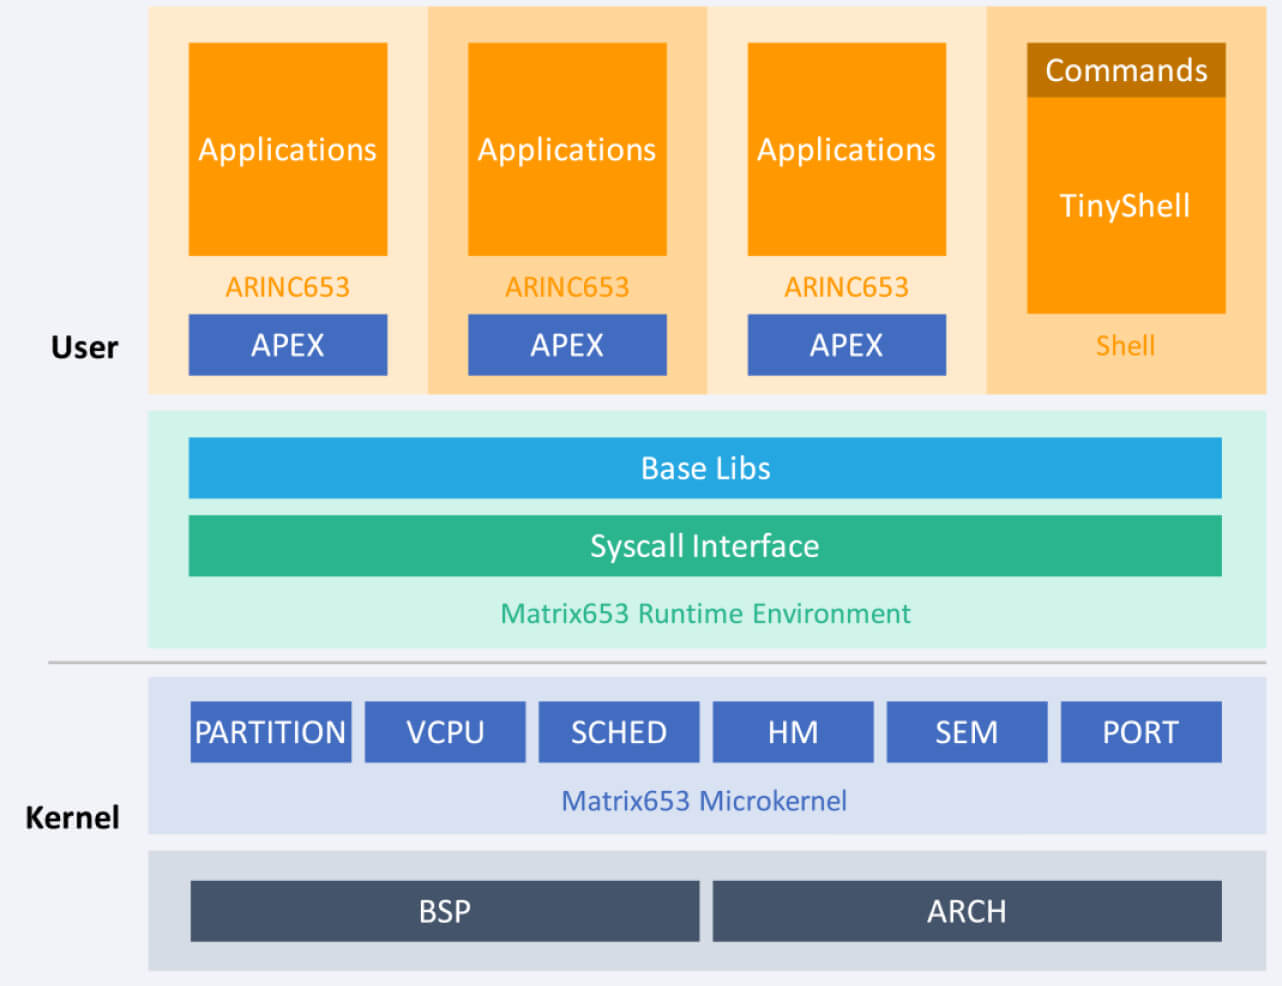This screenshot has width=1282, height=986.
Task: Click the BSP block
Action: (x=445, y=911)
